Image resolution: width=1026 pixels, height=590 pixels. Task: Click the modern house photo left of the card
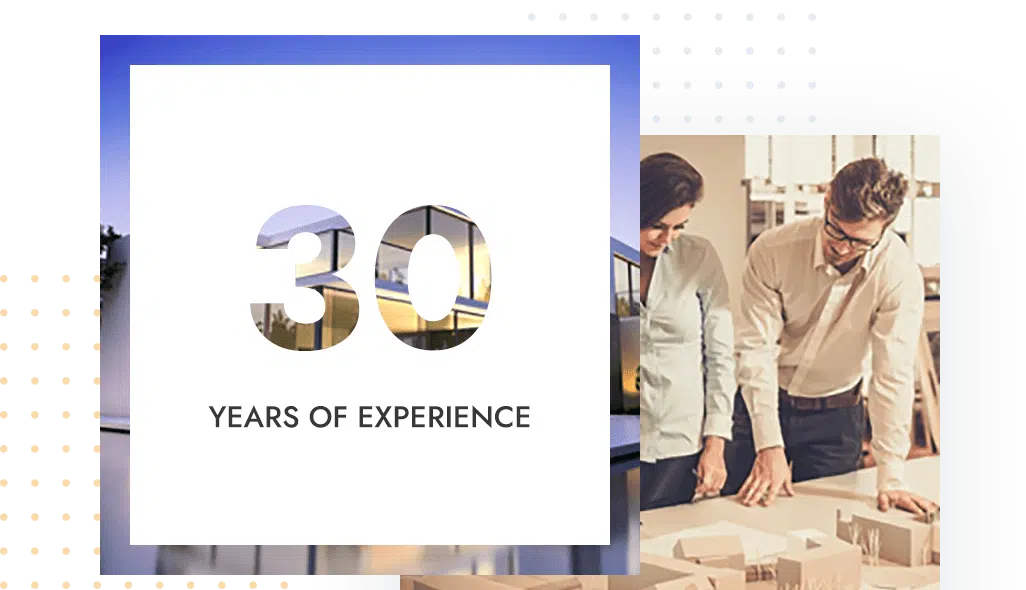(x=113, y=300)
